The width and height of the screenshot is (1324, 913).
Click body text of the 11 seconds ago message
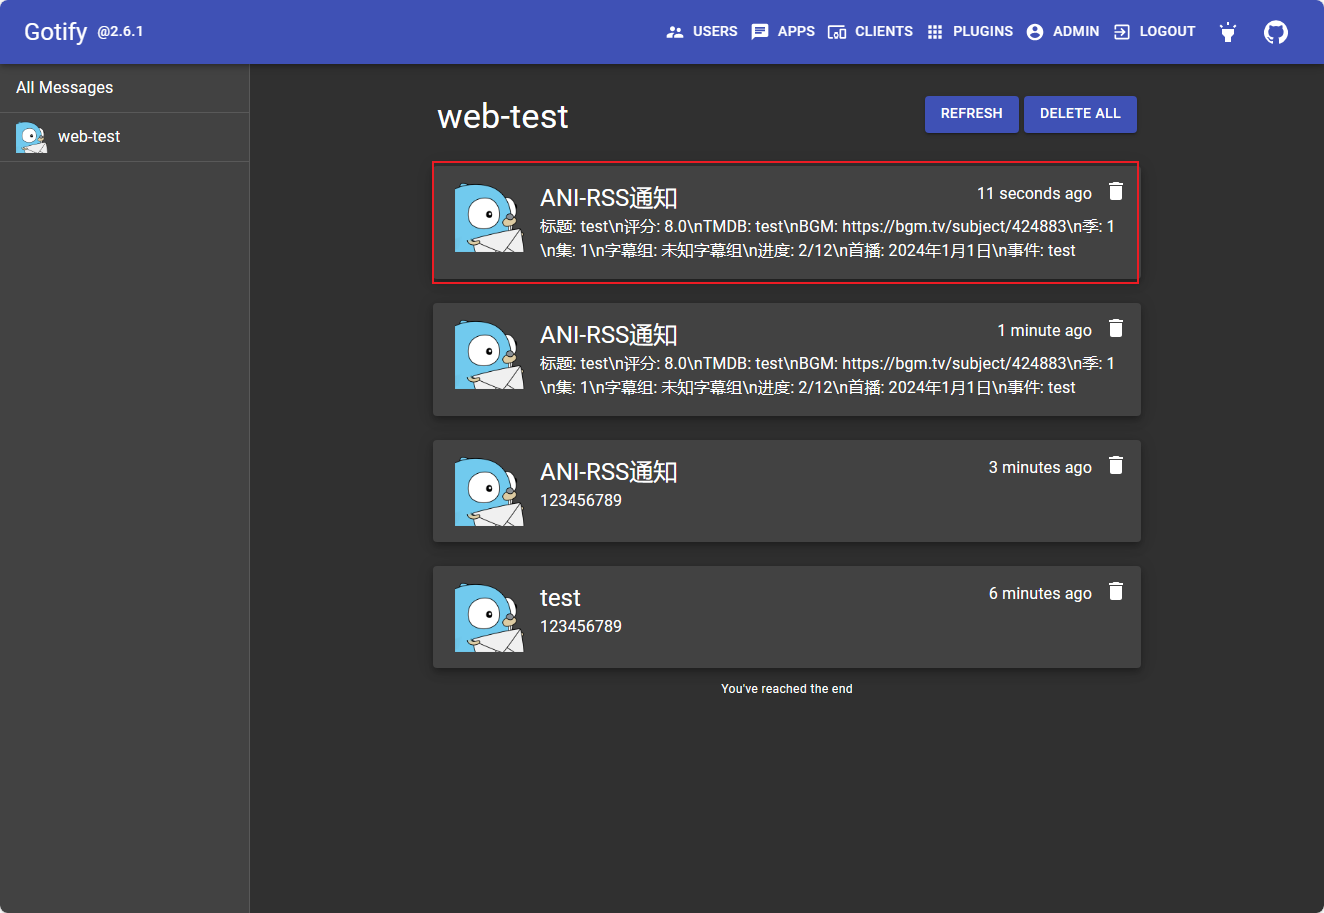point(827,239)
